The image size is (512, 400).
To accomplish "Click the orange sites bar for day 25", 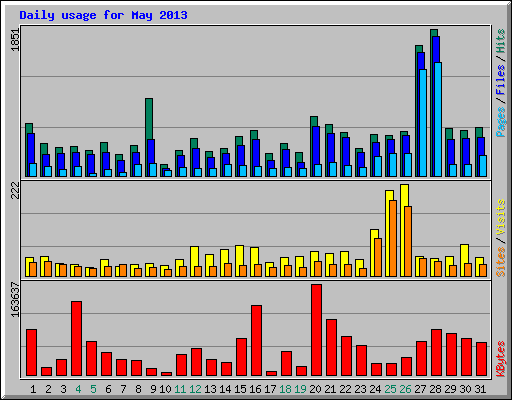I will click(393, 238).
